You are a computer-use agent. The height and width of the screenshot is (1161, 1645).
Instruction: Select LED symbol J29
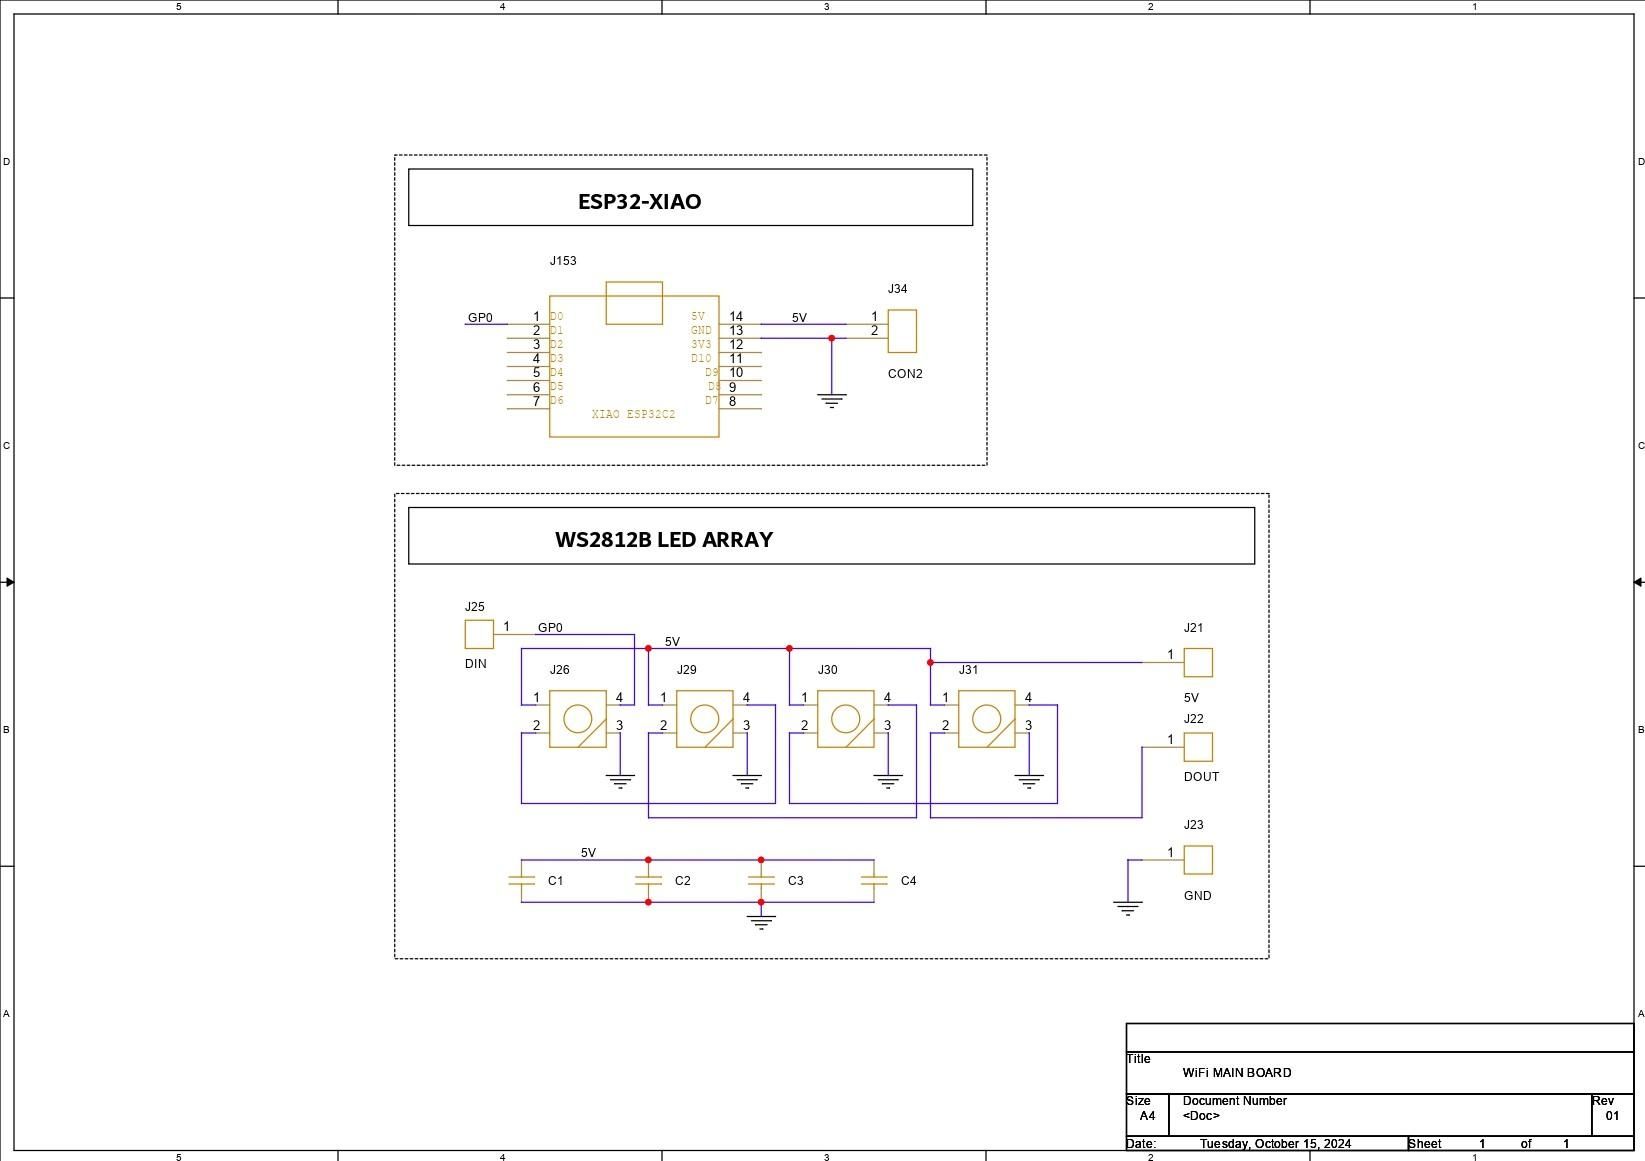click(705, 719)
